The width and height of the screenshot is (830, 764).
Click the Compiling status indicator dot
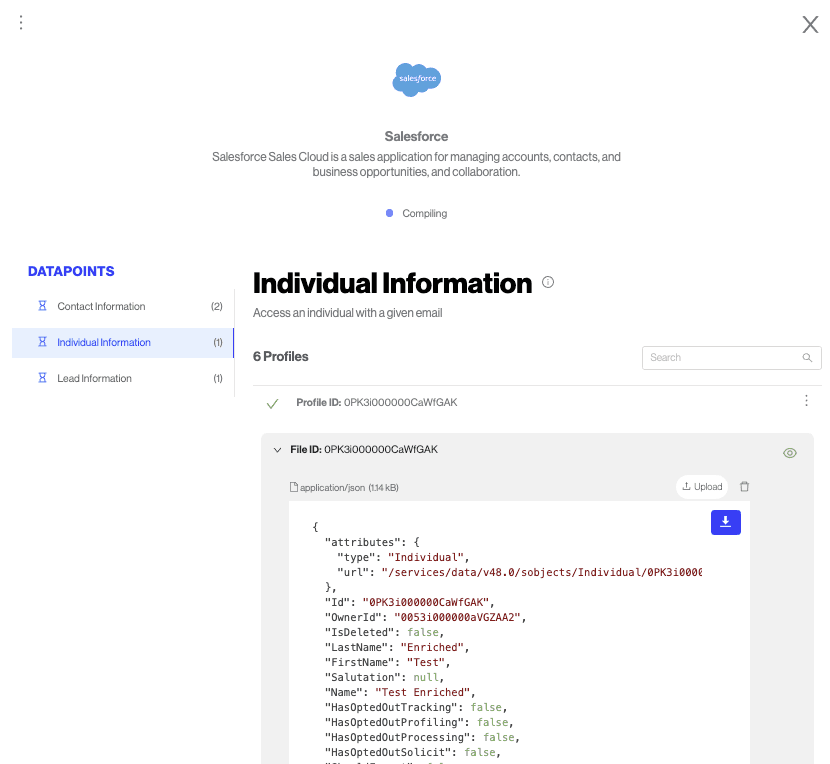(389, 213)
